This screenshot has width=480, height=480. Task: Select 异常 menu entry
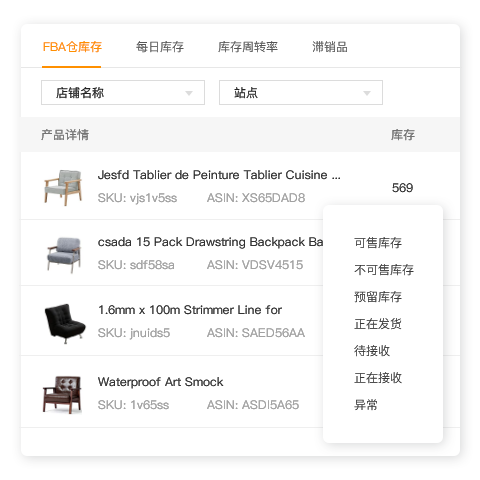(x=366, y=405)
